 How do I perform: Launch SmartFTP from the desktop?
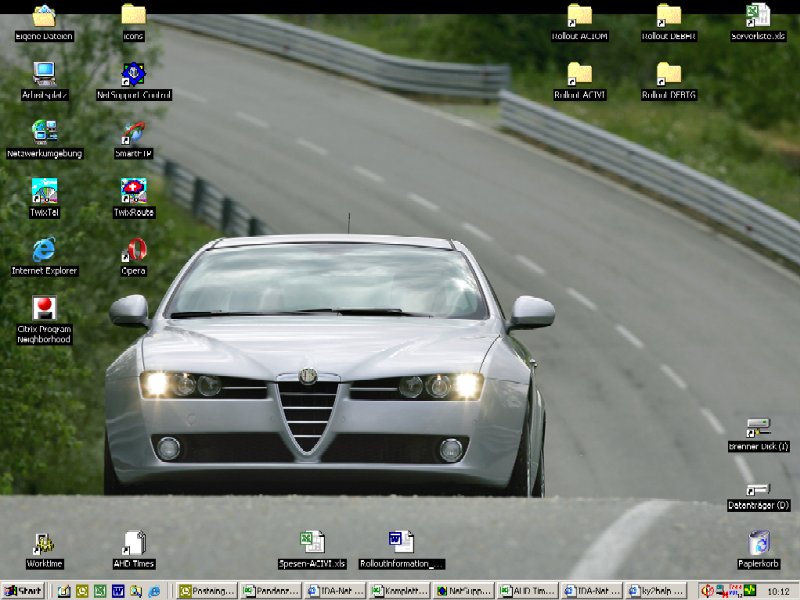[133, 133]
